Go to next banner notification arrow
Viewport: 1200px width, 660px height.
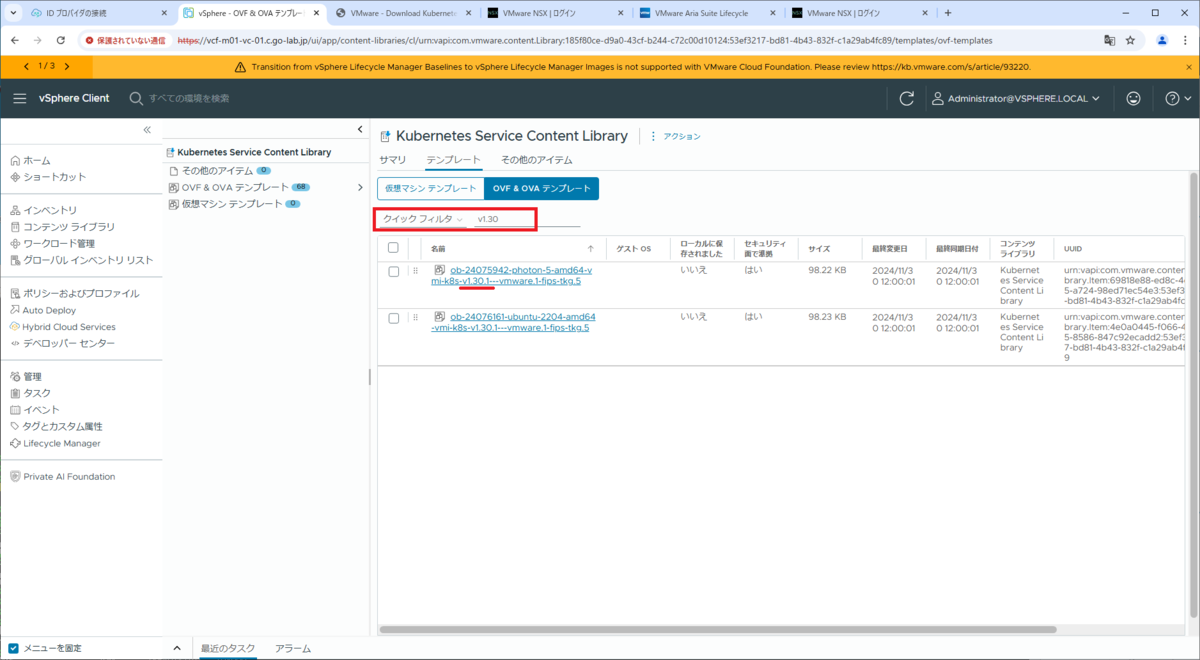click(x=66, y=66)
